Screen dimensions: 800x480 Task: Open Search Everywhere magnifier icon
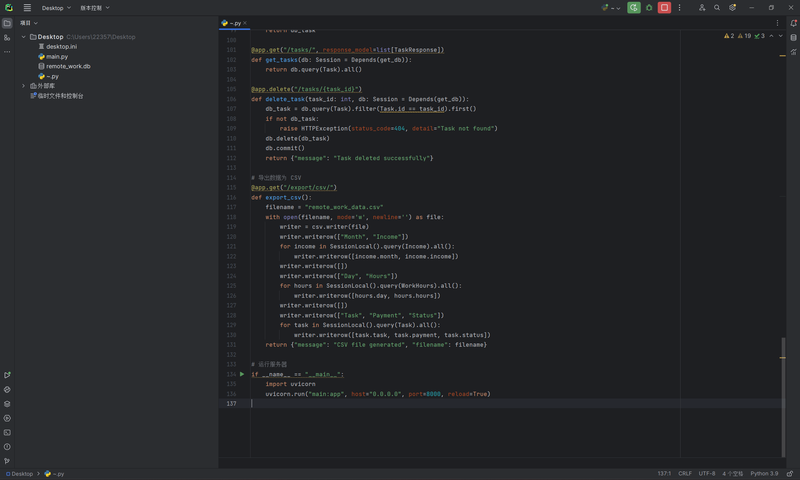(717, 8)
